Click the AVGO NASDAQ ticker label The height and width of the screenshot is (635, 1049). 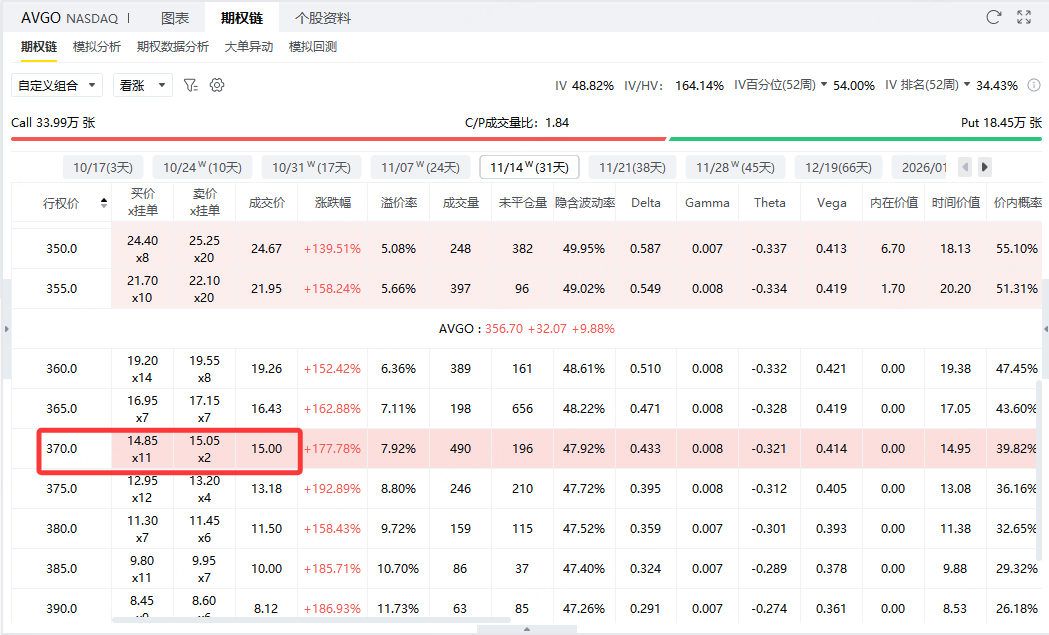coord(69,18)
